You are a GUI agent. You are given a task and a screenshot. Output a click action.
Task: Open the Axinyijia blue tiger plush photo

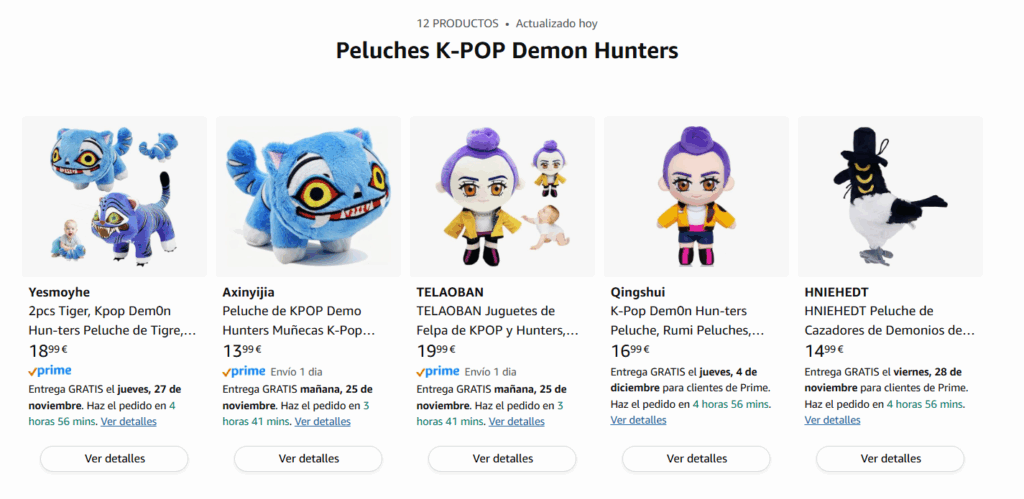click(x=308, y=197)
